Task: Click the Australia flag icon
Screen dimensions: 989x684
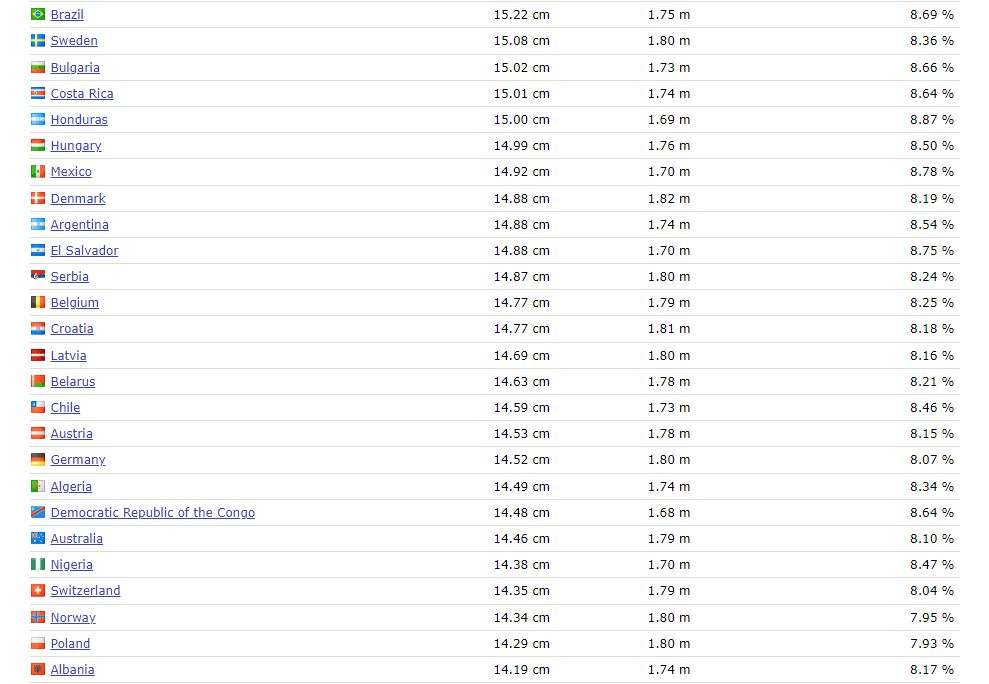Action: (x=38, y=539)
